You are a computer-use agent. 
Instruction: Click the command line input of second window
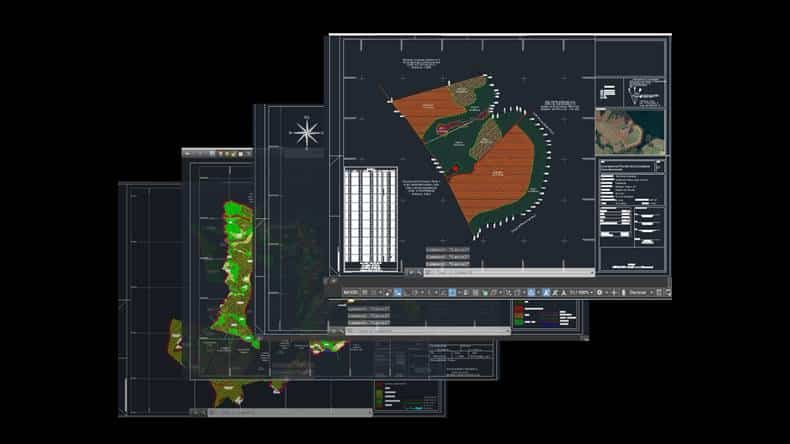pos(428,331)
